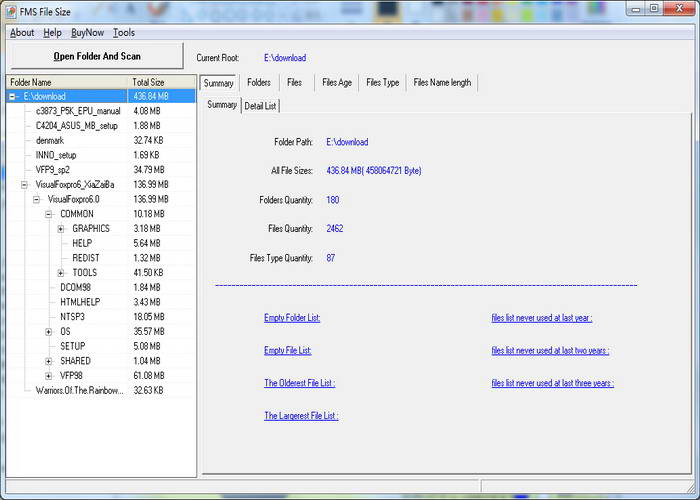Select C4204_ASUS_MB_setup folder row
Viewport: 700px width, 500px height.
coord(101,126)
